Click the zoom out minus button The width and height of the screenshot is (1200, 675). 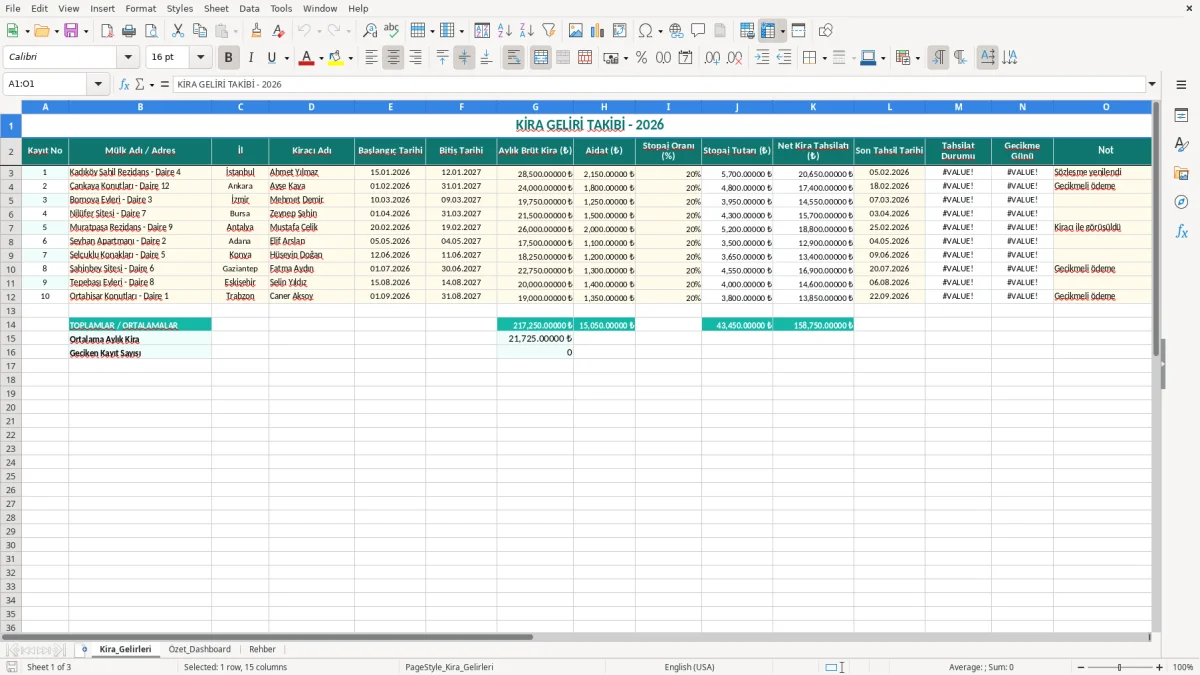tap(1079, 667)
